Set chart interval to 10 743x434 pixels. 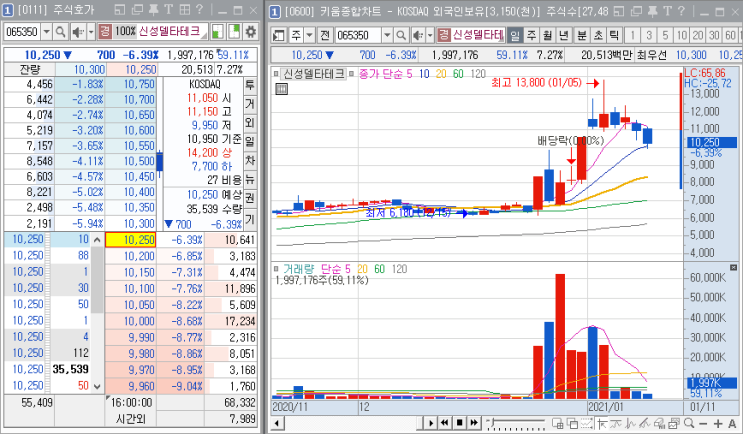[681, 35]
